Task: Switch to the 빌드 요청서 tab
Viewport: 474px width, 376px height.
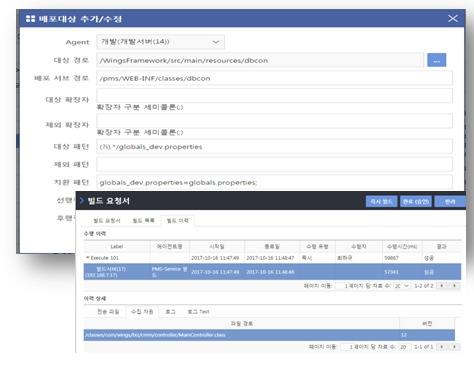Action: [106, 221]
